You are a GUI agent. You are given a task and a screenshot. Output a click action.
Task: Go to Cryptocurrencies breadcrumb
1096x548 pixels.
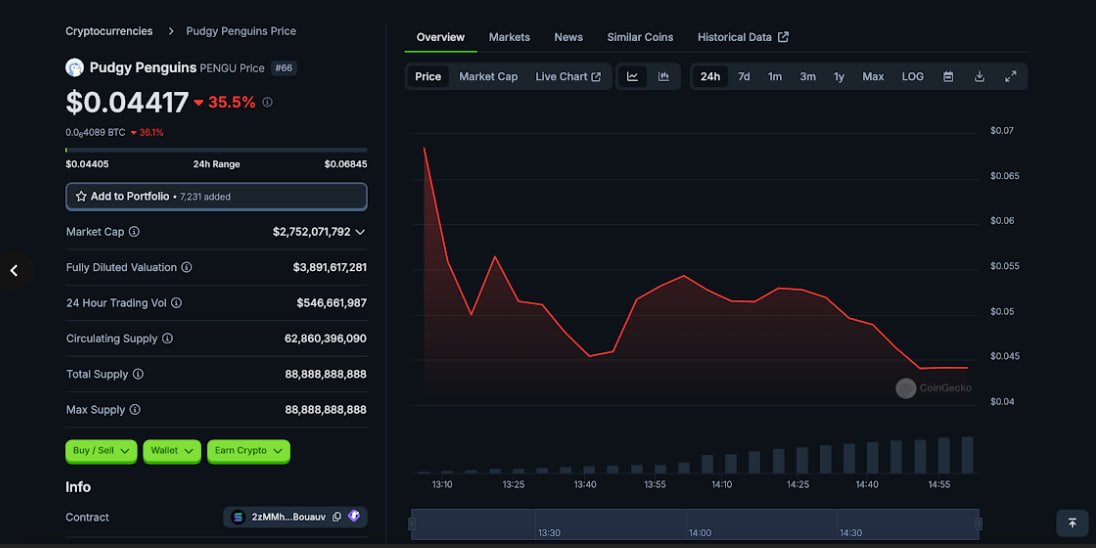point(109,31)
